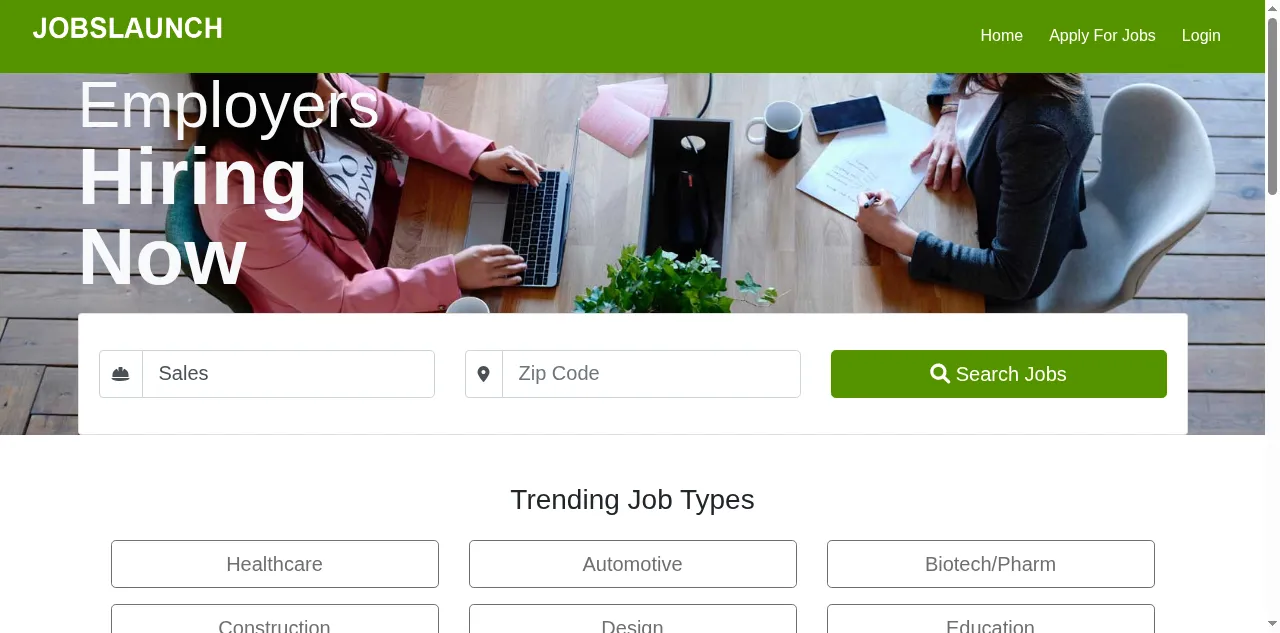Screen dimensions: 1280x633
Task: Click the Trending Job Types heading
Action: (x=633, y=500)
